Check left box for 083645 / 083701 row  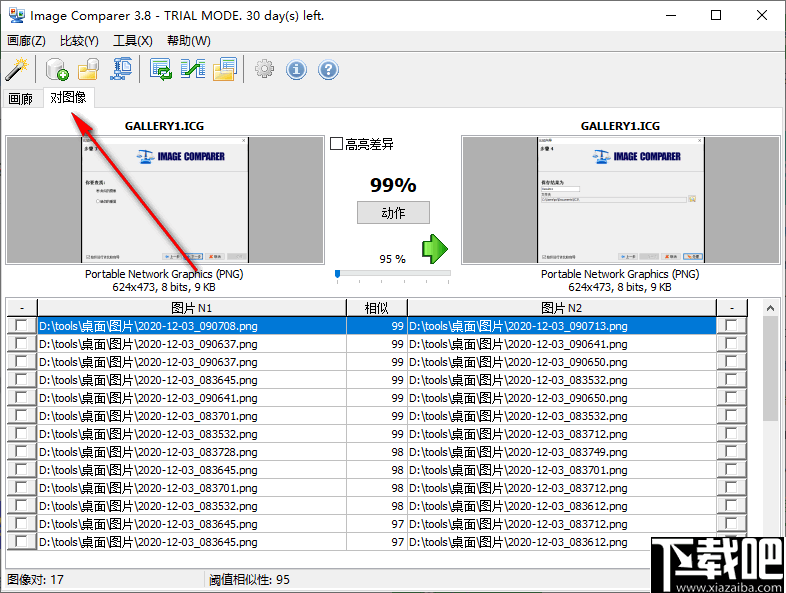22,470
